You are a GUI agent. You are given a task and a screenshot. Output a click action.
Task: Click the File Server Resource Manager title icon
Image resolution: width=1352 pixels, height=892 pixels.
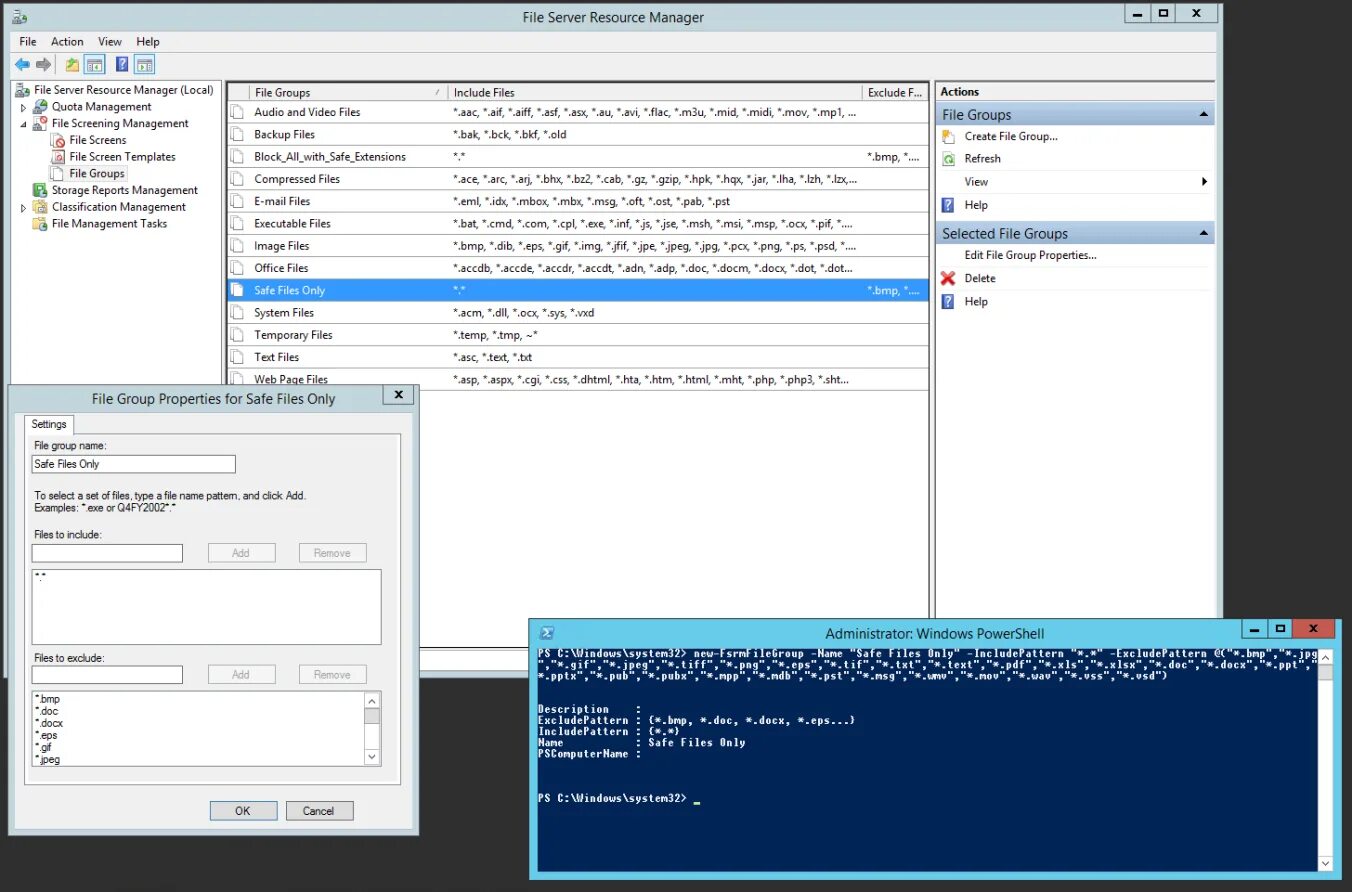coord(20,17)
